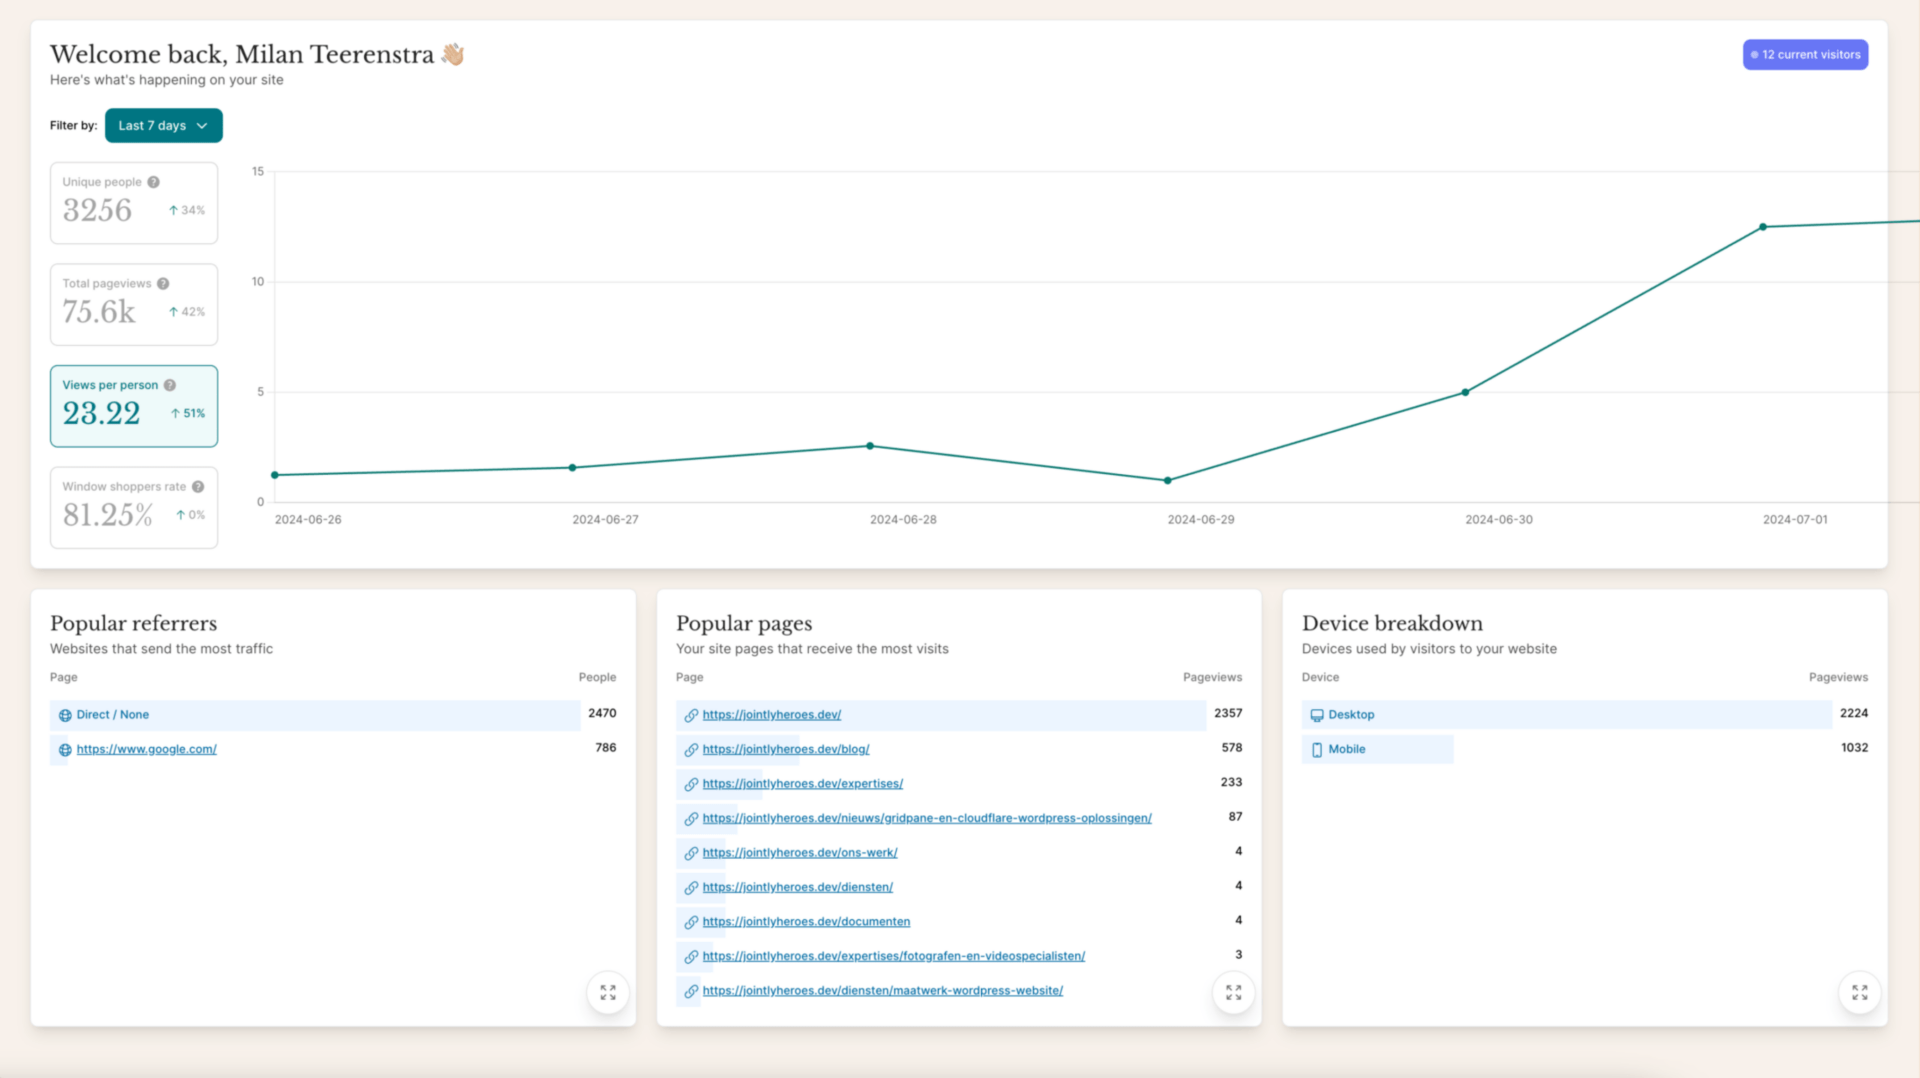1920x1078 pixels.
Task: Switch chart to Window shoppers rate
Action: pyautogui.click(x=134, y=508)
